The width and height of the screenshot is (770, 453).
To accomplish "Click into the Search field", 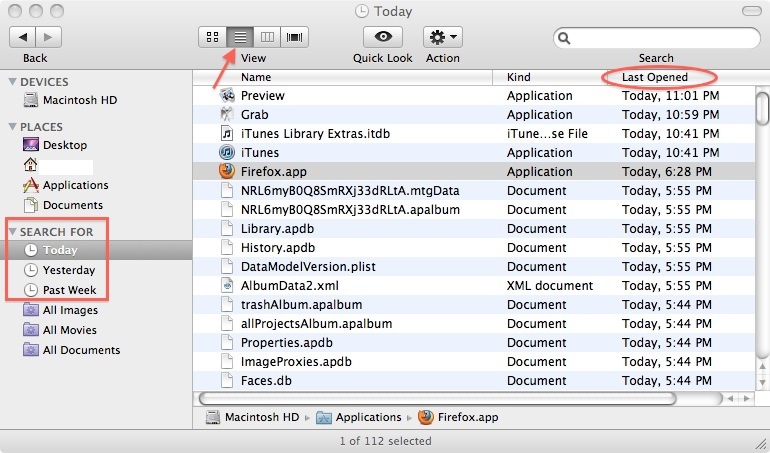I will 657,38.
